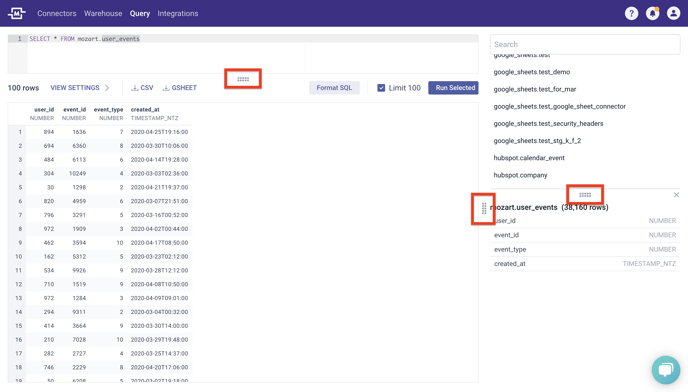Viewport: 688px width, 392px height.
Task: Select cell 2020-04-20T17:06:00
Action: [x=159, y=367]
